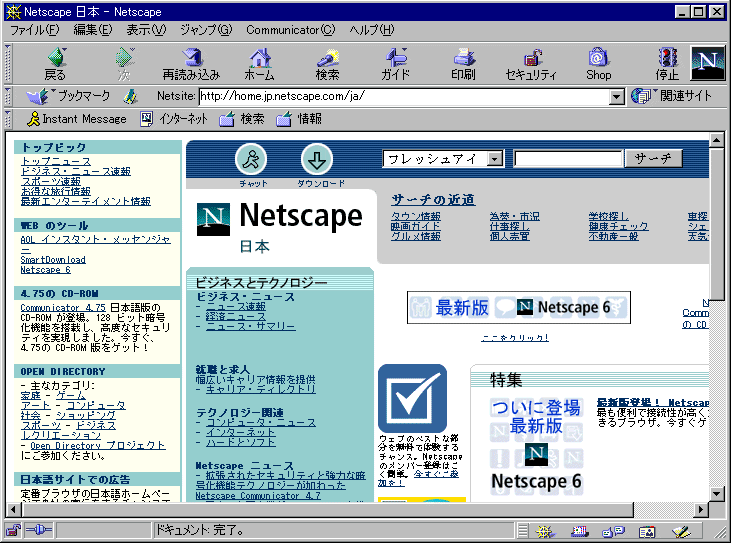Click the Netscape N throbber logo
This screenshot has width=731, height=543.
708,63
